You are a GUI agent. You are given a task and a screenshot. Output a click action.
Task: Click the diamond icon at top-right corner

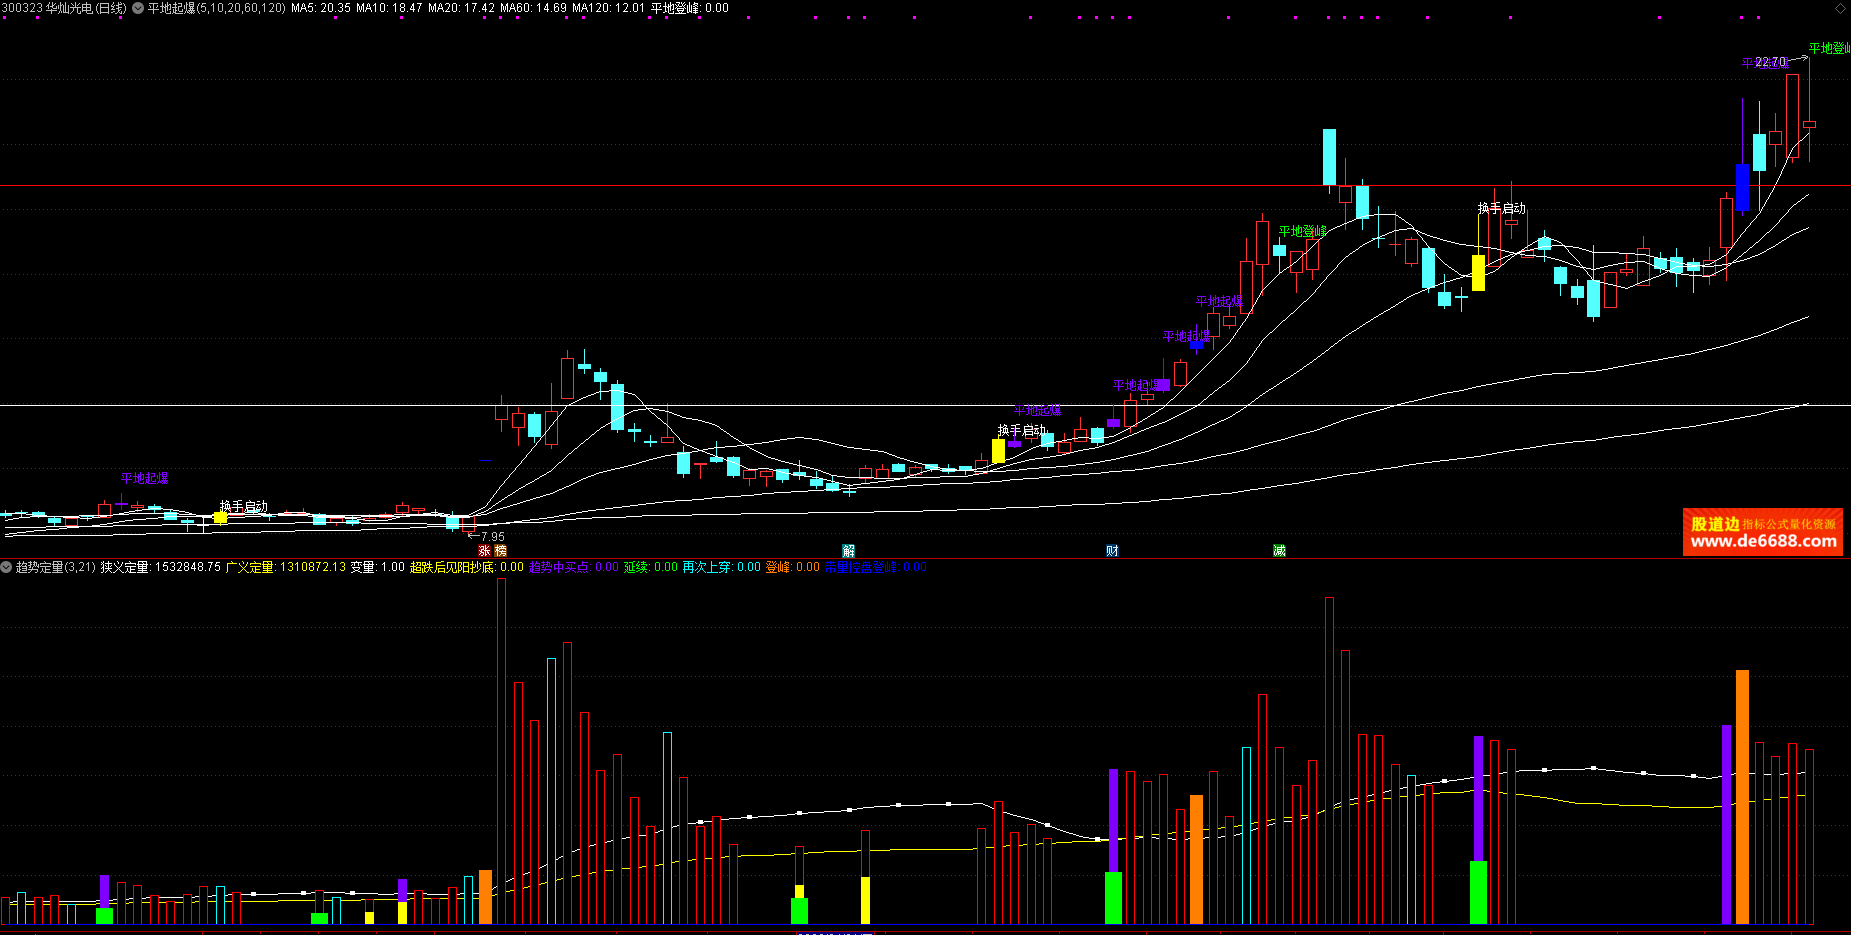[1840, 8]
